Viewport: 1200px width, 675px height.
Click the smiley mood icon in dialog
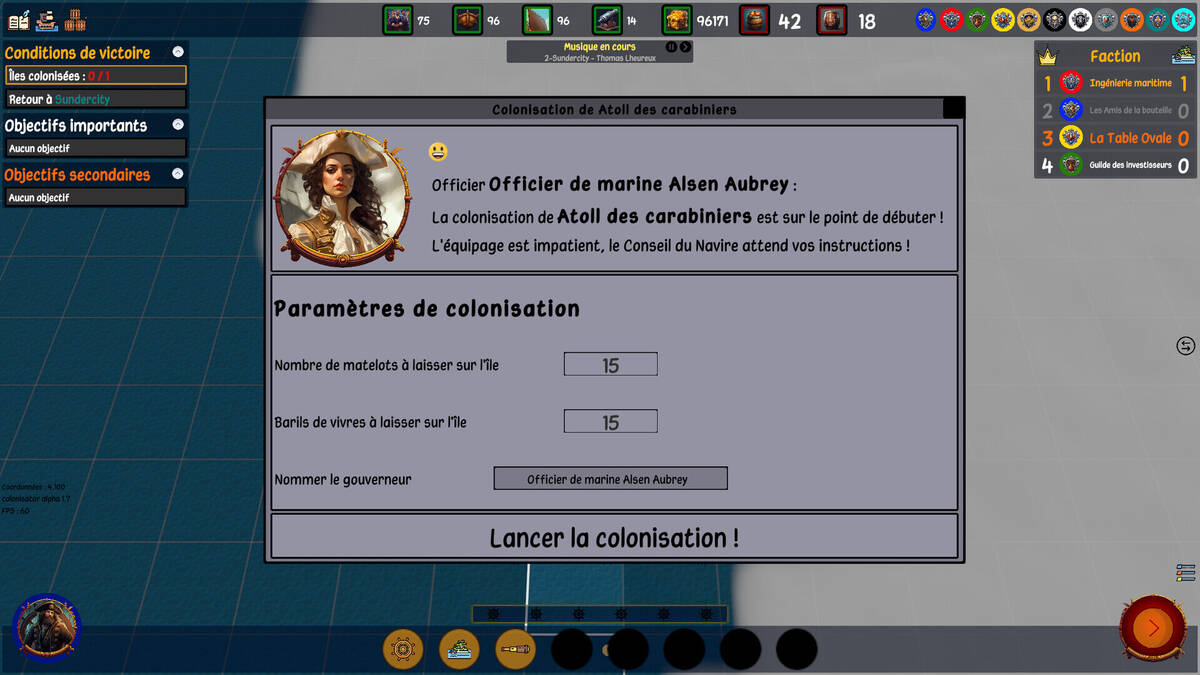438,152
